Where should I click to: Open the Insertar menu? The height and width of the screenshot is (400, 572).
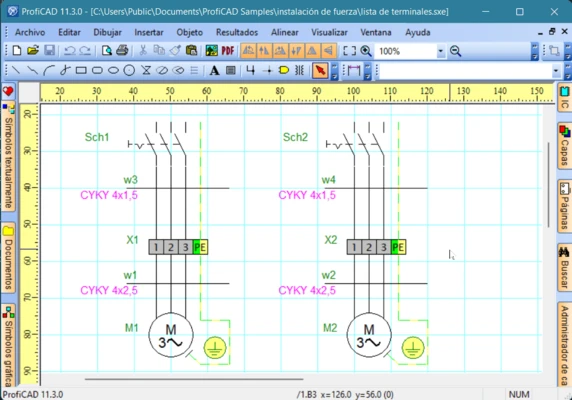pyautogui.click(x=149, y=32)
